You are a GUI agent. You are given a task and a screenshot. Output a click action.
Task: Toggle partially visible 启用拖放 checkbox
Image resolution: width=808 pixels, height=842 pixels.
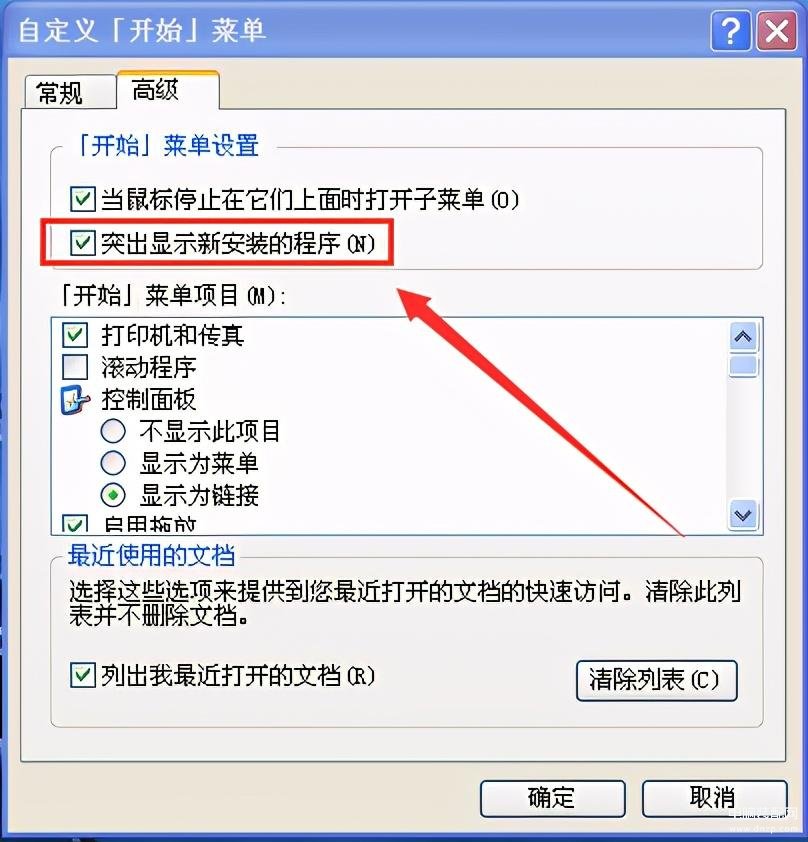pos(75,525)
